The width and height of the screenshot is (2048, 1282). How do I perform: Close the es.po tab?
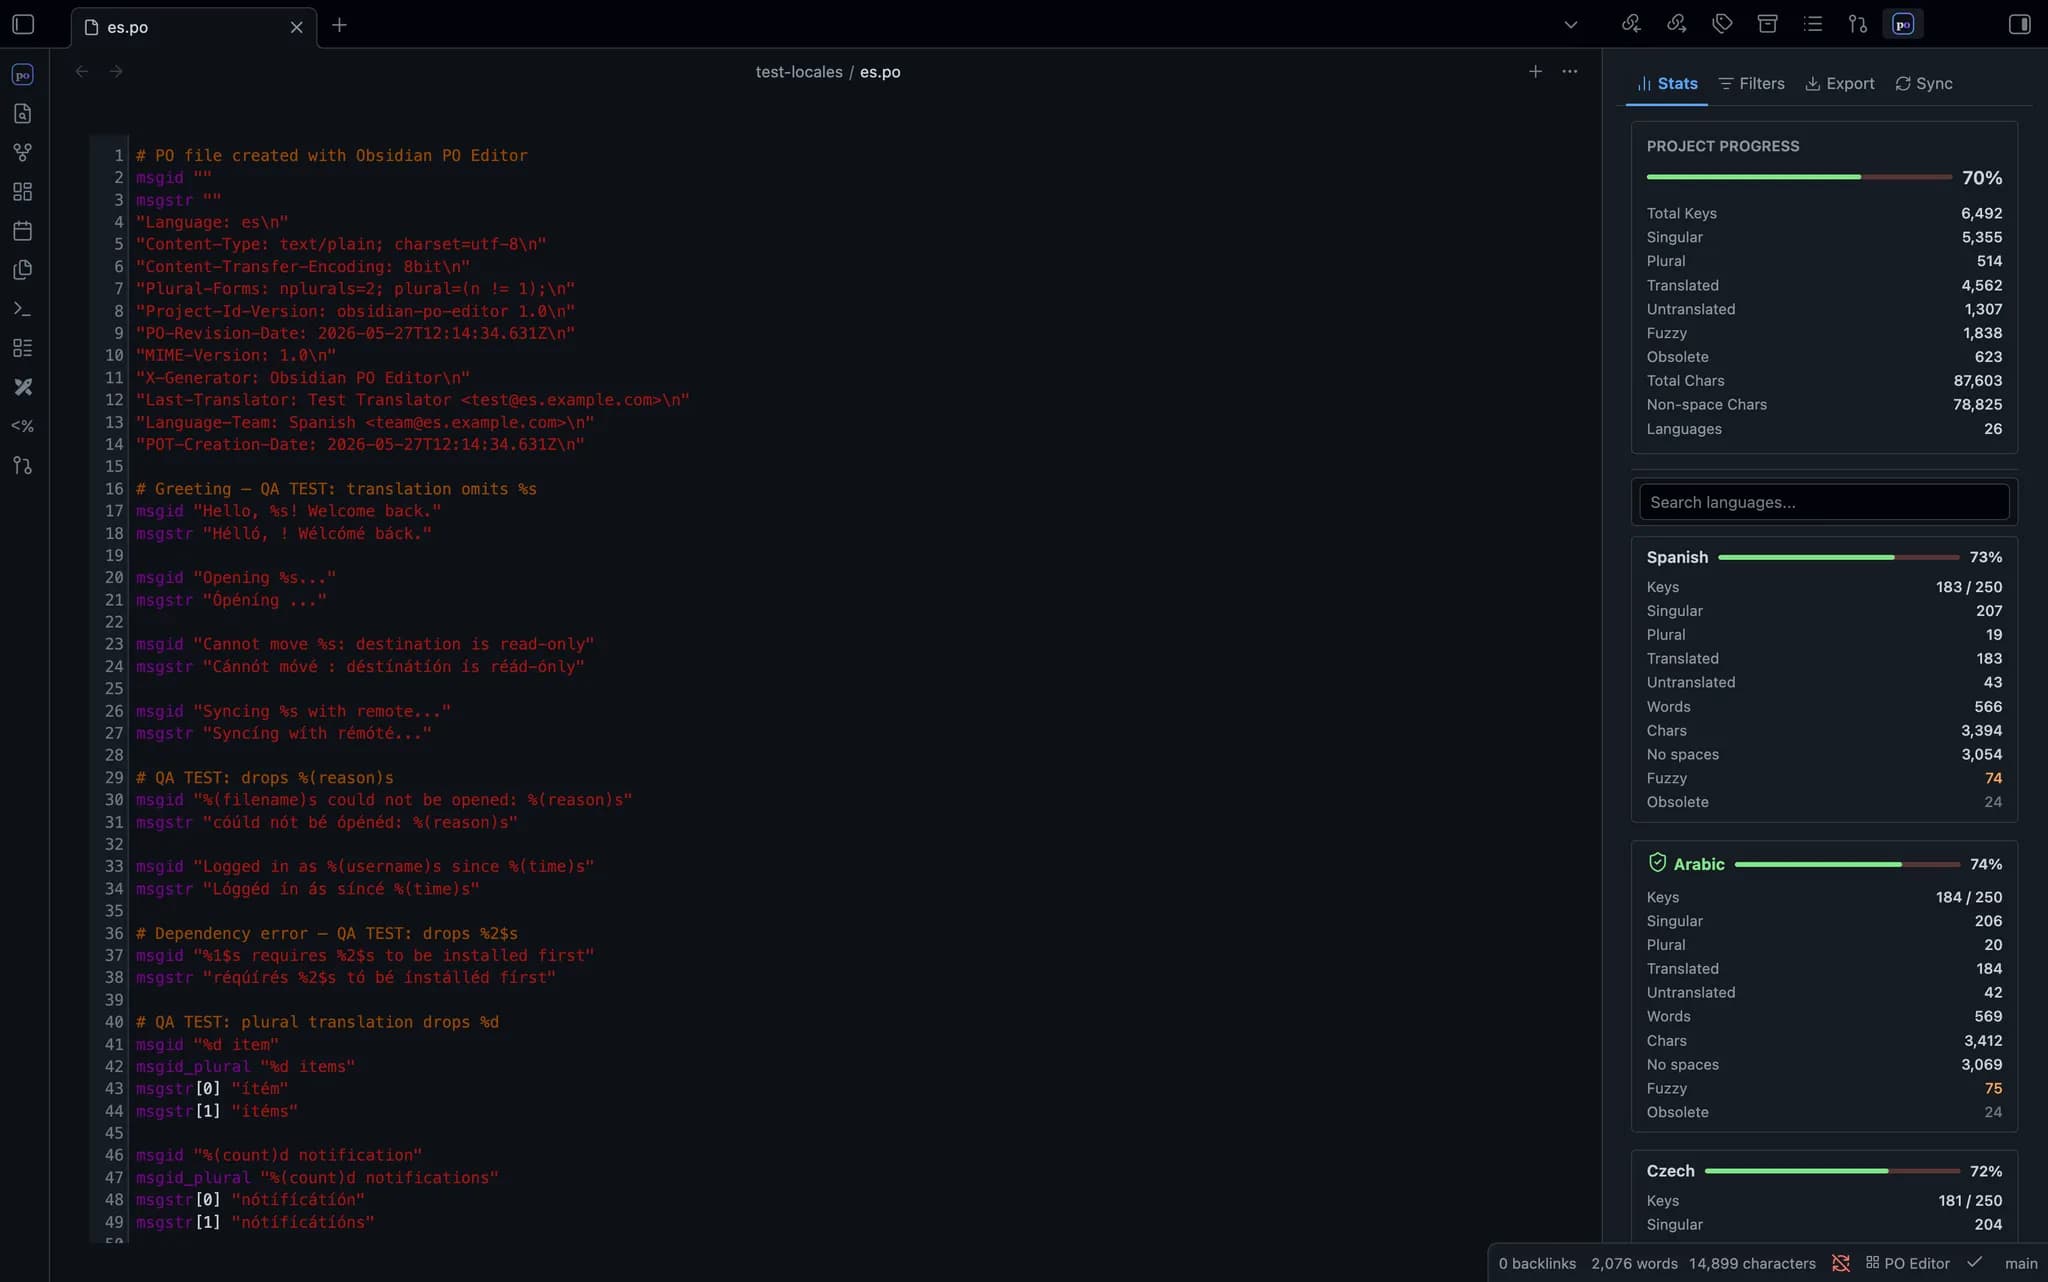tap(296, 27)
